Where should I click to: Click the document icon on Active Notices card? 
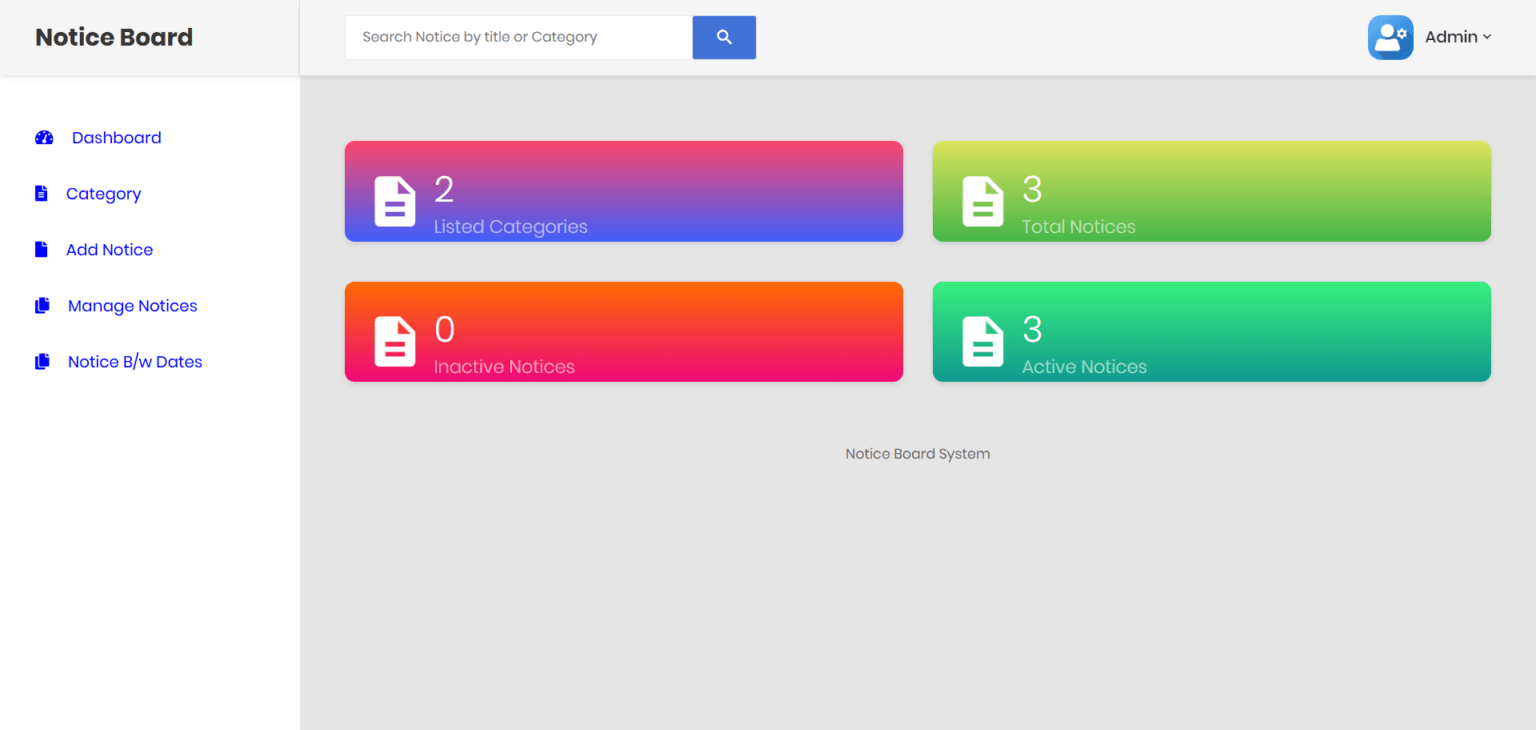click(x=983, y=341)
